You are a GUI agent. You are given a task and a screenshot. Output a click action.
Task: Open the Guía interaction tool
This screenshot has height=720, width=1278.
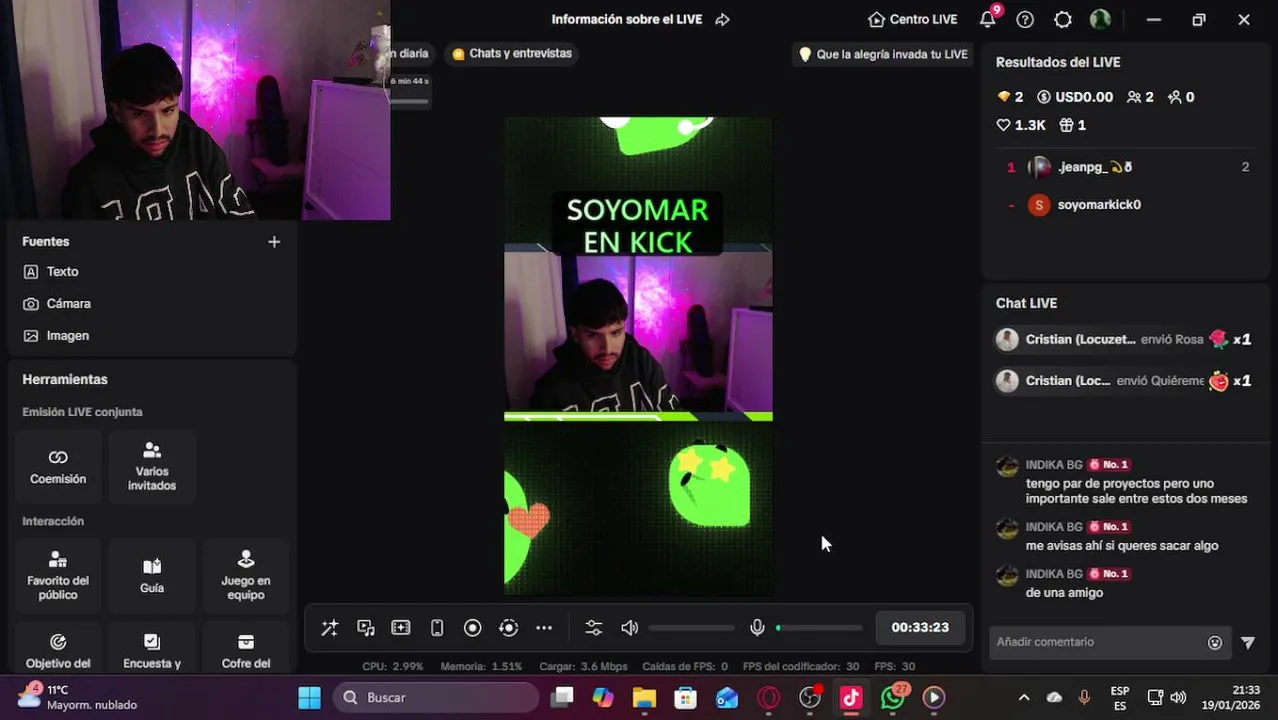152,576
